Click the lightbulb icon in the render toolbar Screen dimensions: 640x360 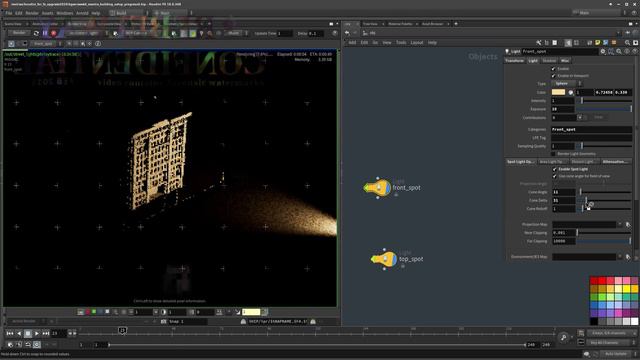point(201,33)
